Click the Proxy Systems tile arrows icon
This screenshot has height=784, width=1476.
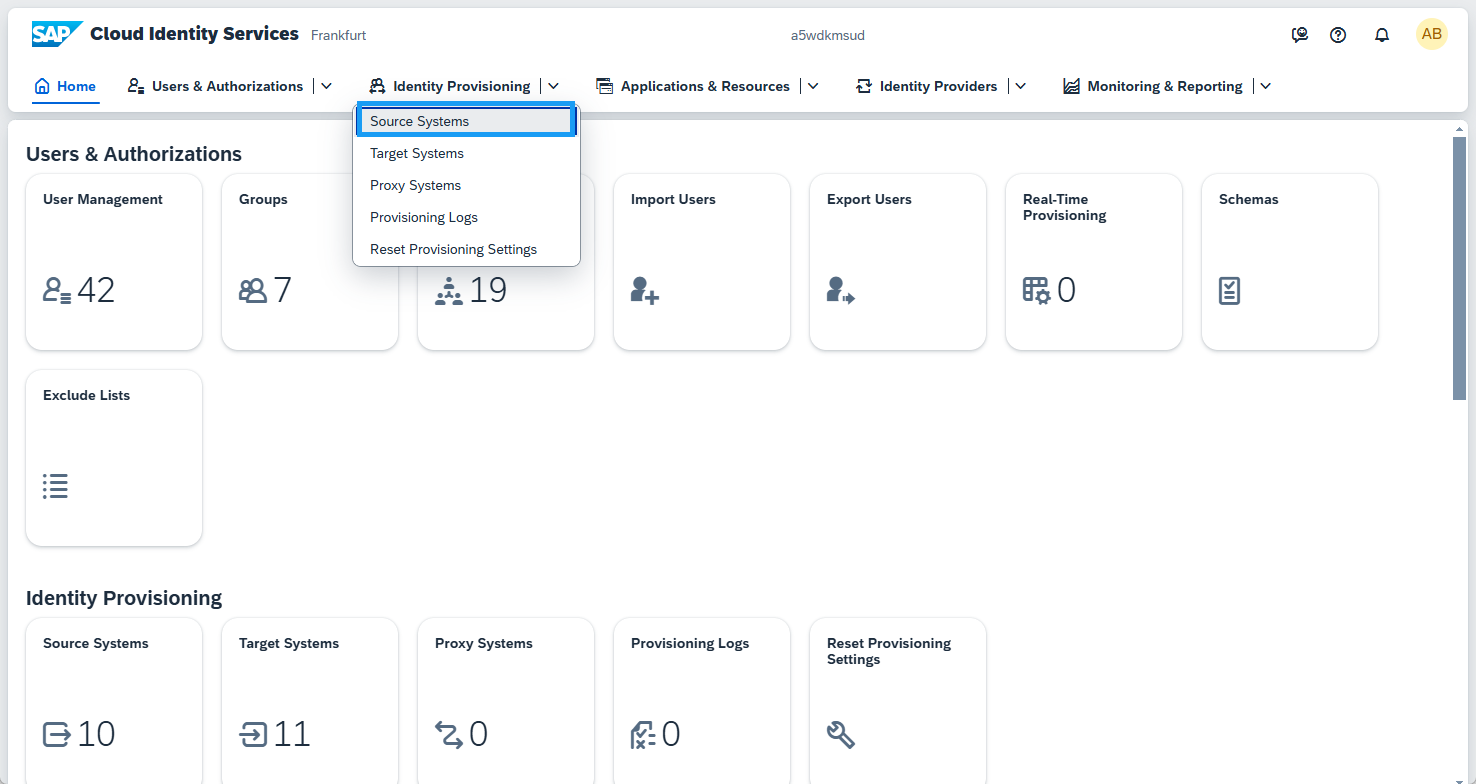click(x=449, y=735)
